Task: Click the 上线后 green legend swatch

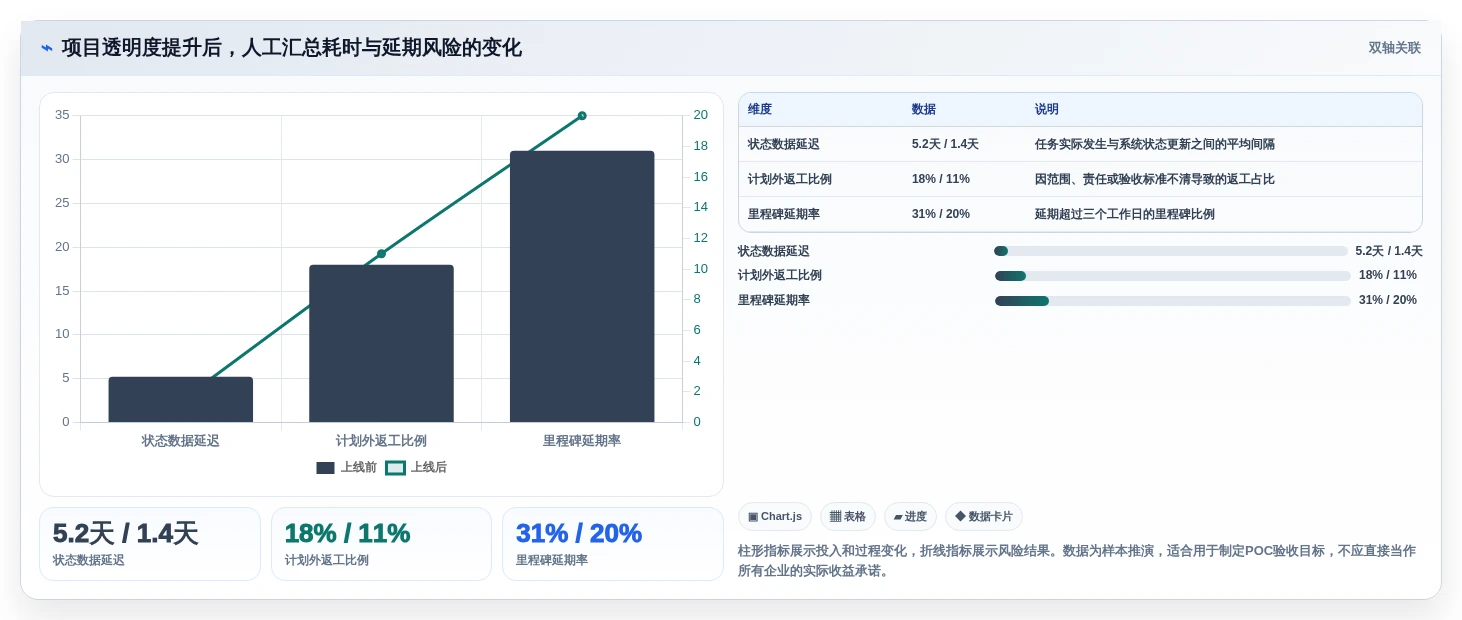Action: (395, 468)
